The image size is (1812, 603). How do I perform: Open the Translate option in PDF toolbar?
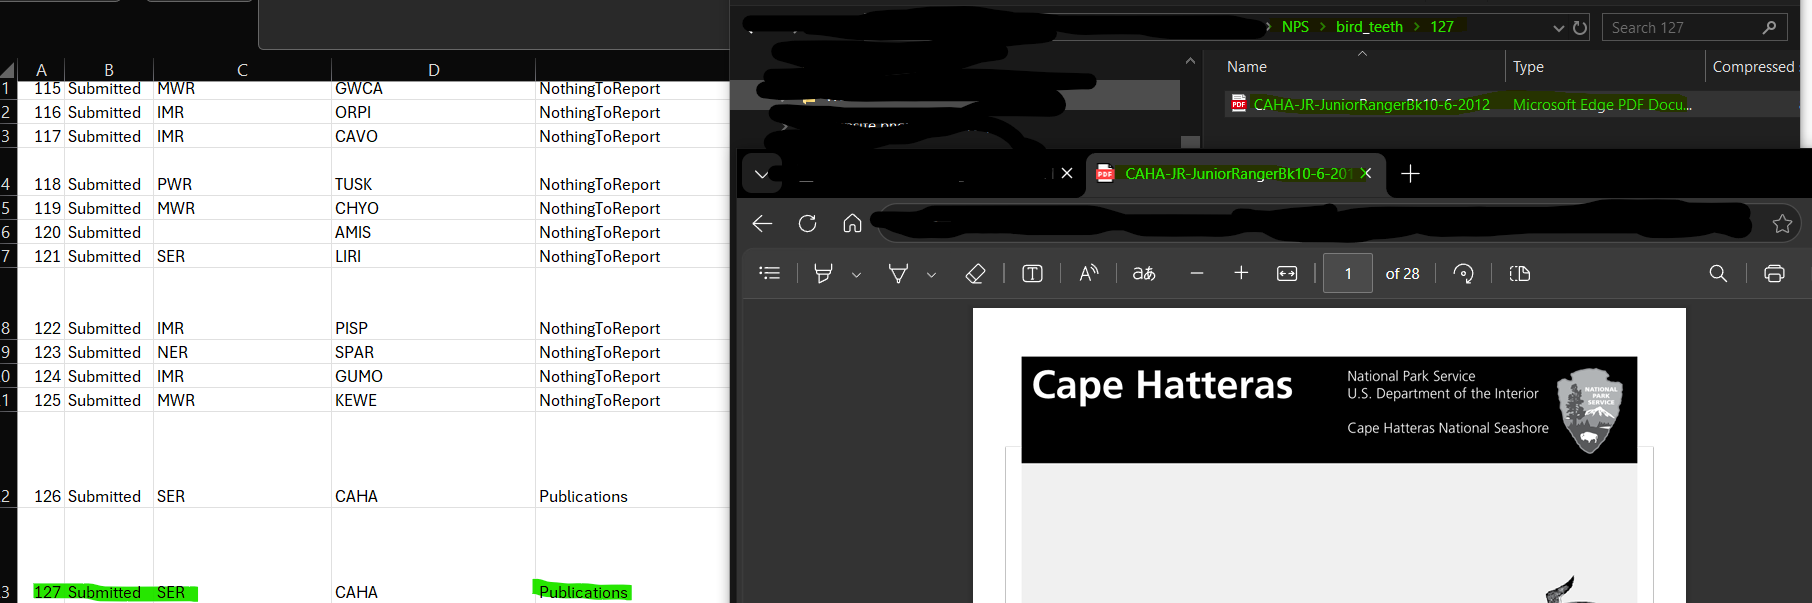1144,273
